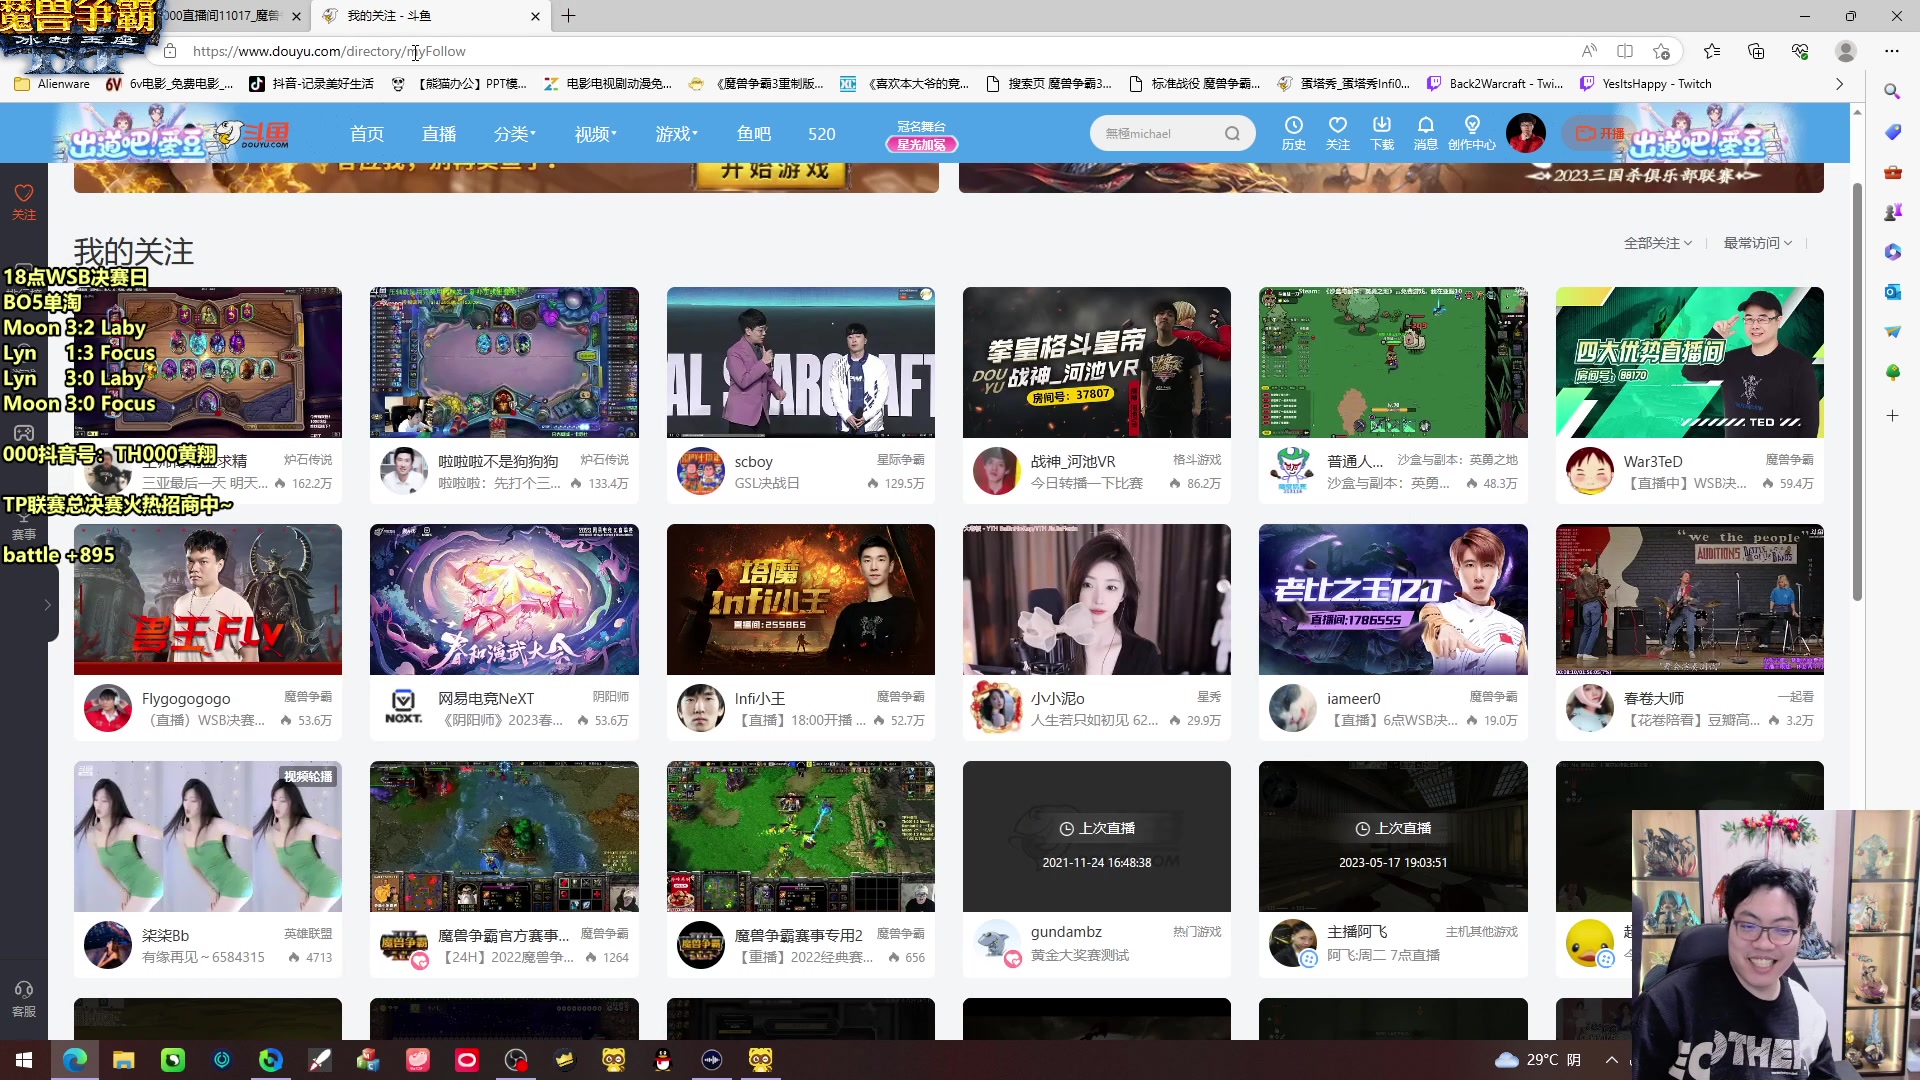Switch to the 我的关注 - 斗鱼 tab
Image resolution: width=1920 pixels, height=1080 pixels.
[430, 16]
